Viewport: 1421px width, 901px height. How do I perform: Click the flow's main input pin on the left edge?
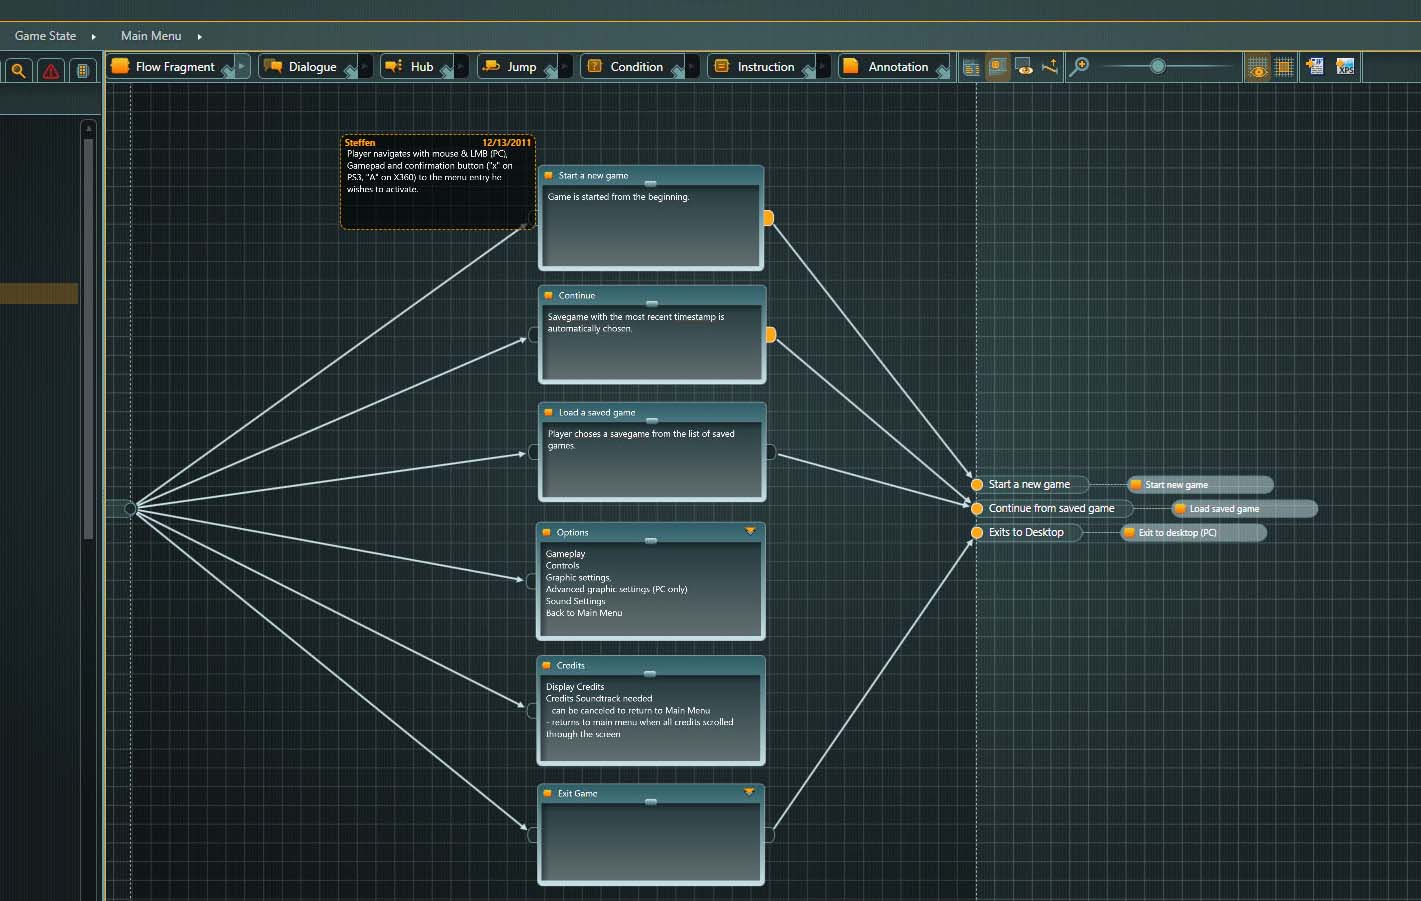point(130,509)
